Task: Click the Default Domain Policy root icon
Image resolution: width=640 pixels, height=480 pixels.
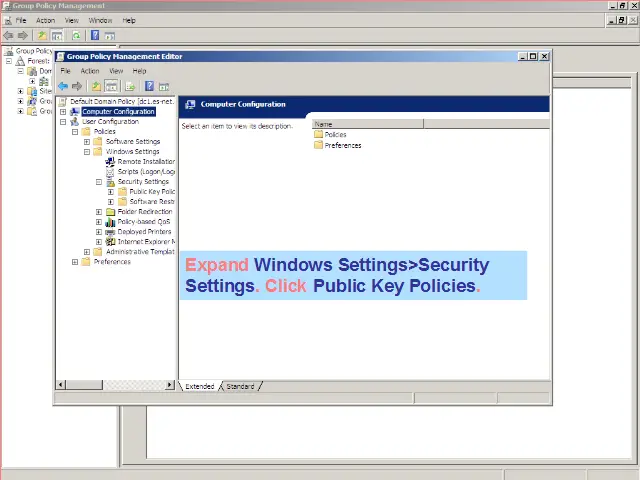Action: [62, 102]
